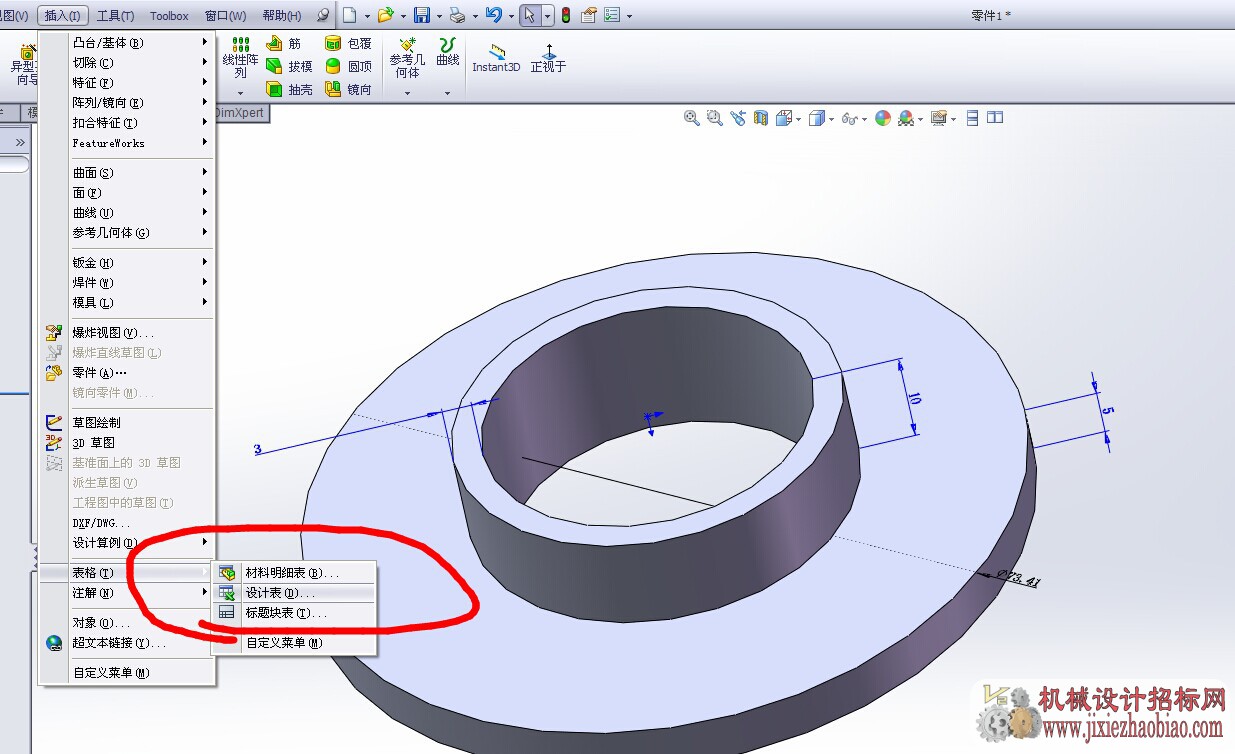Click Zoom to Fit magnifier icon
Image resolution: width=1235 pixels, height=754 pixels.
point(691,118)
